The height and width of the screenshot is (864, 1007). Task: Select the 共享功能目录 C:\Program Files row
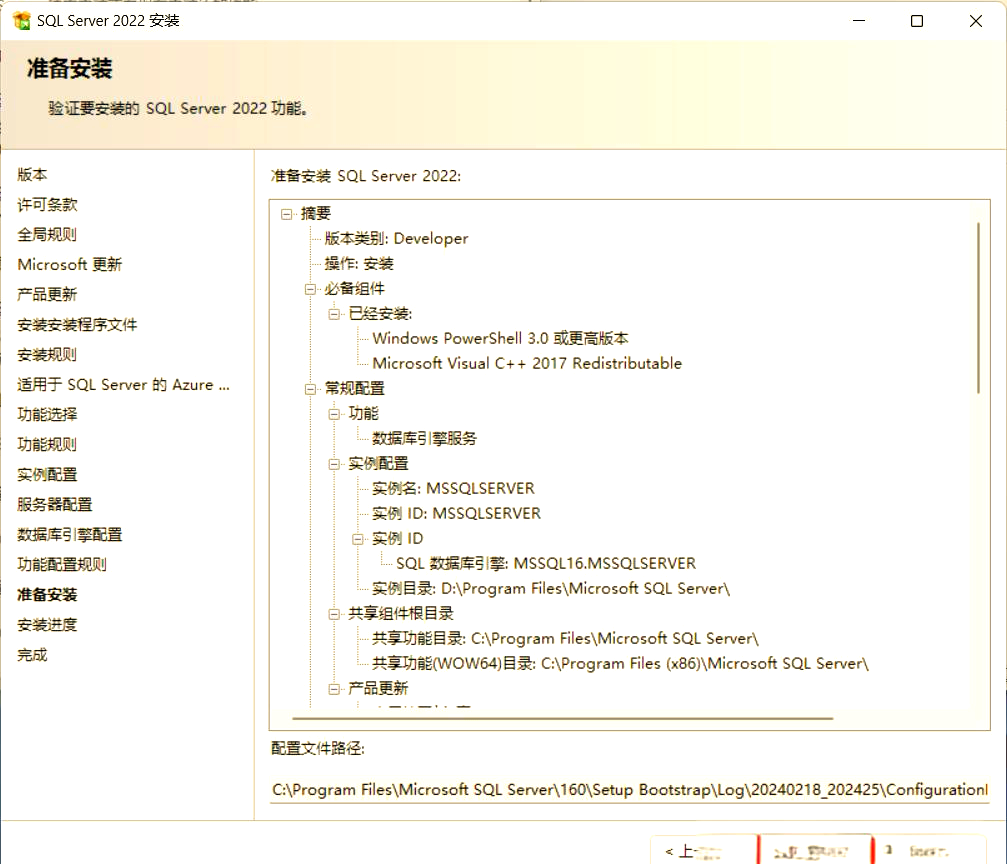click(x=565, y=639)
